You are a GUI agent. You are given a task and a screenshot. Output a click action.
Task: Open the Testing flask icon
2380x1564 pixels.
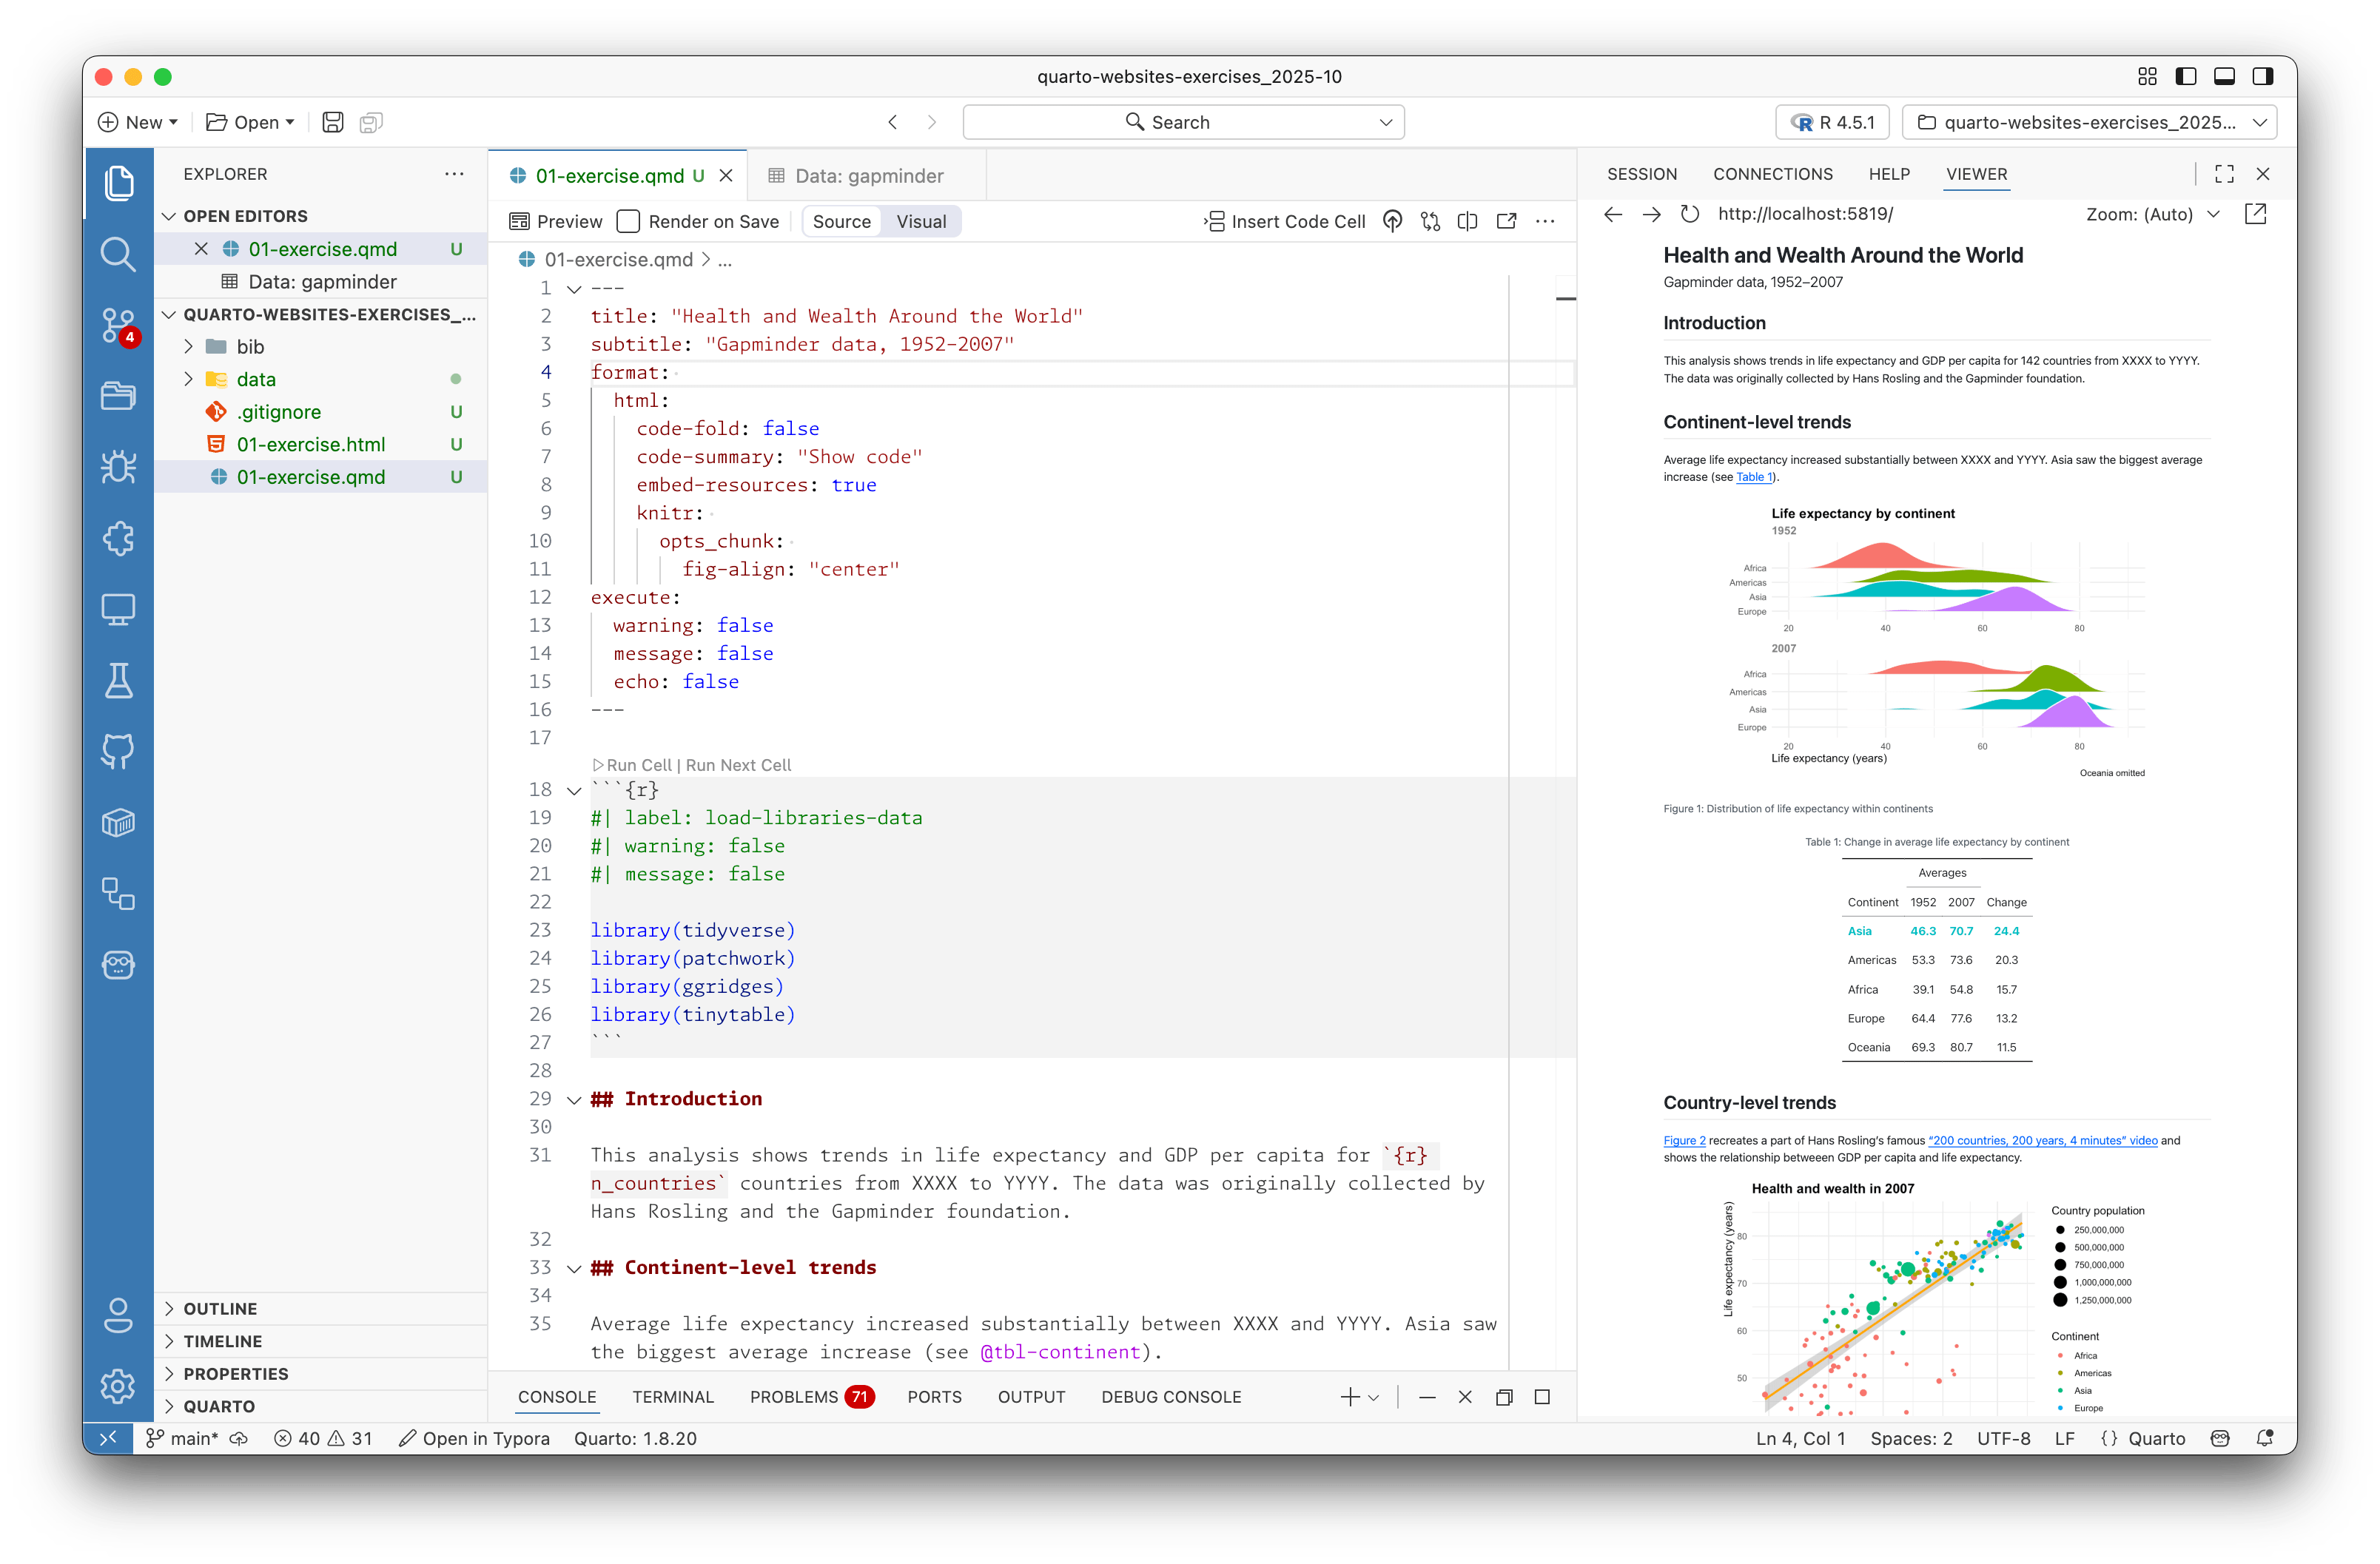pyautogui.click(x=118, y=680)
